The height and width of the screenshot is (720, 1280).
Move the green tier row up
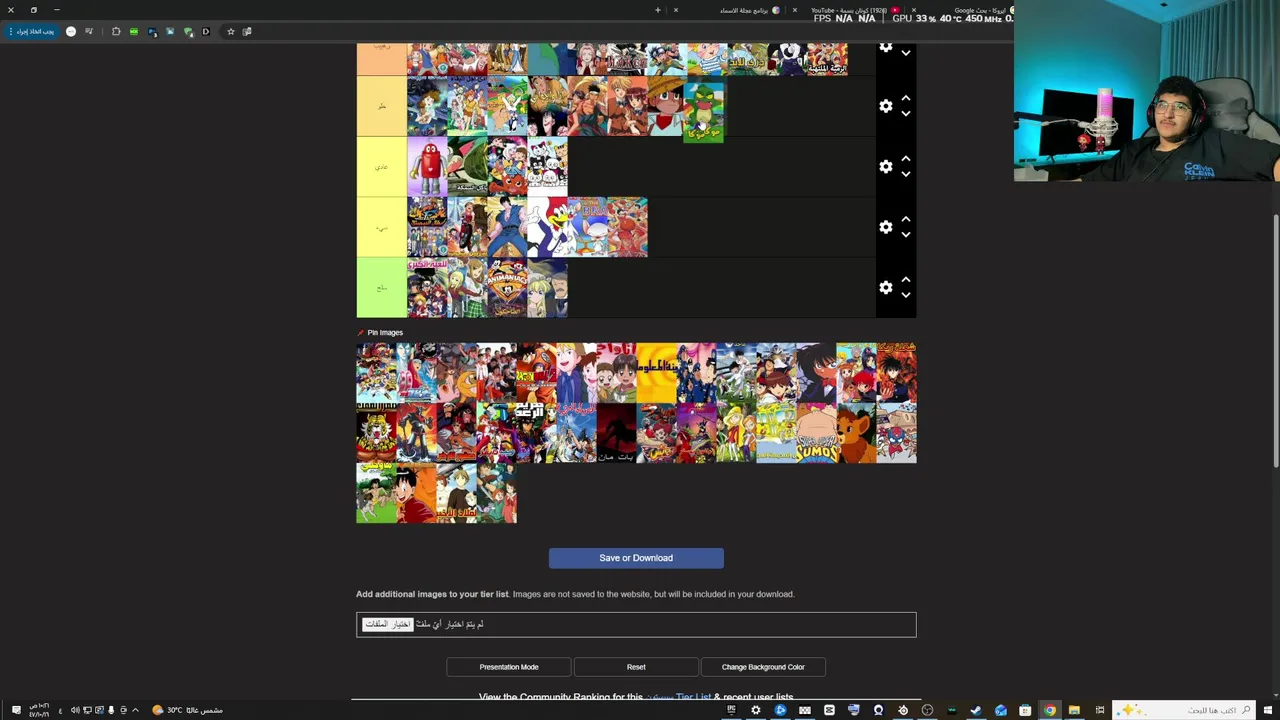coord(905,279)
